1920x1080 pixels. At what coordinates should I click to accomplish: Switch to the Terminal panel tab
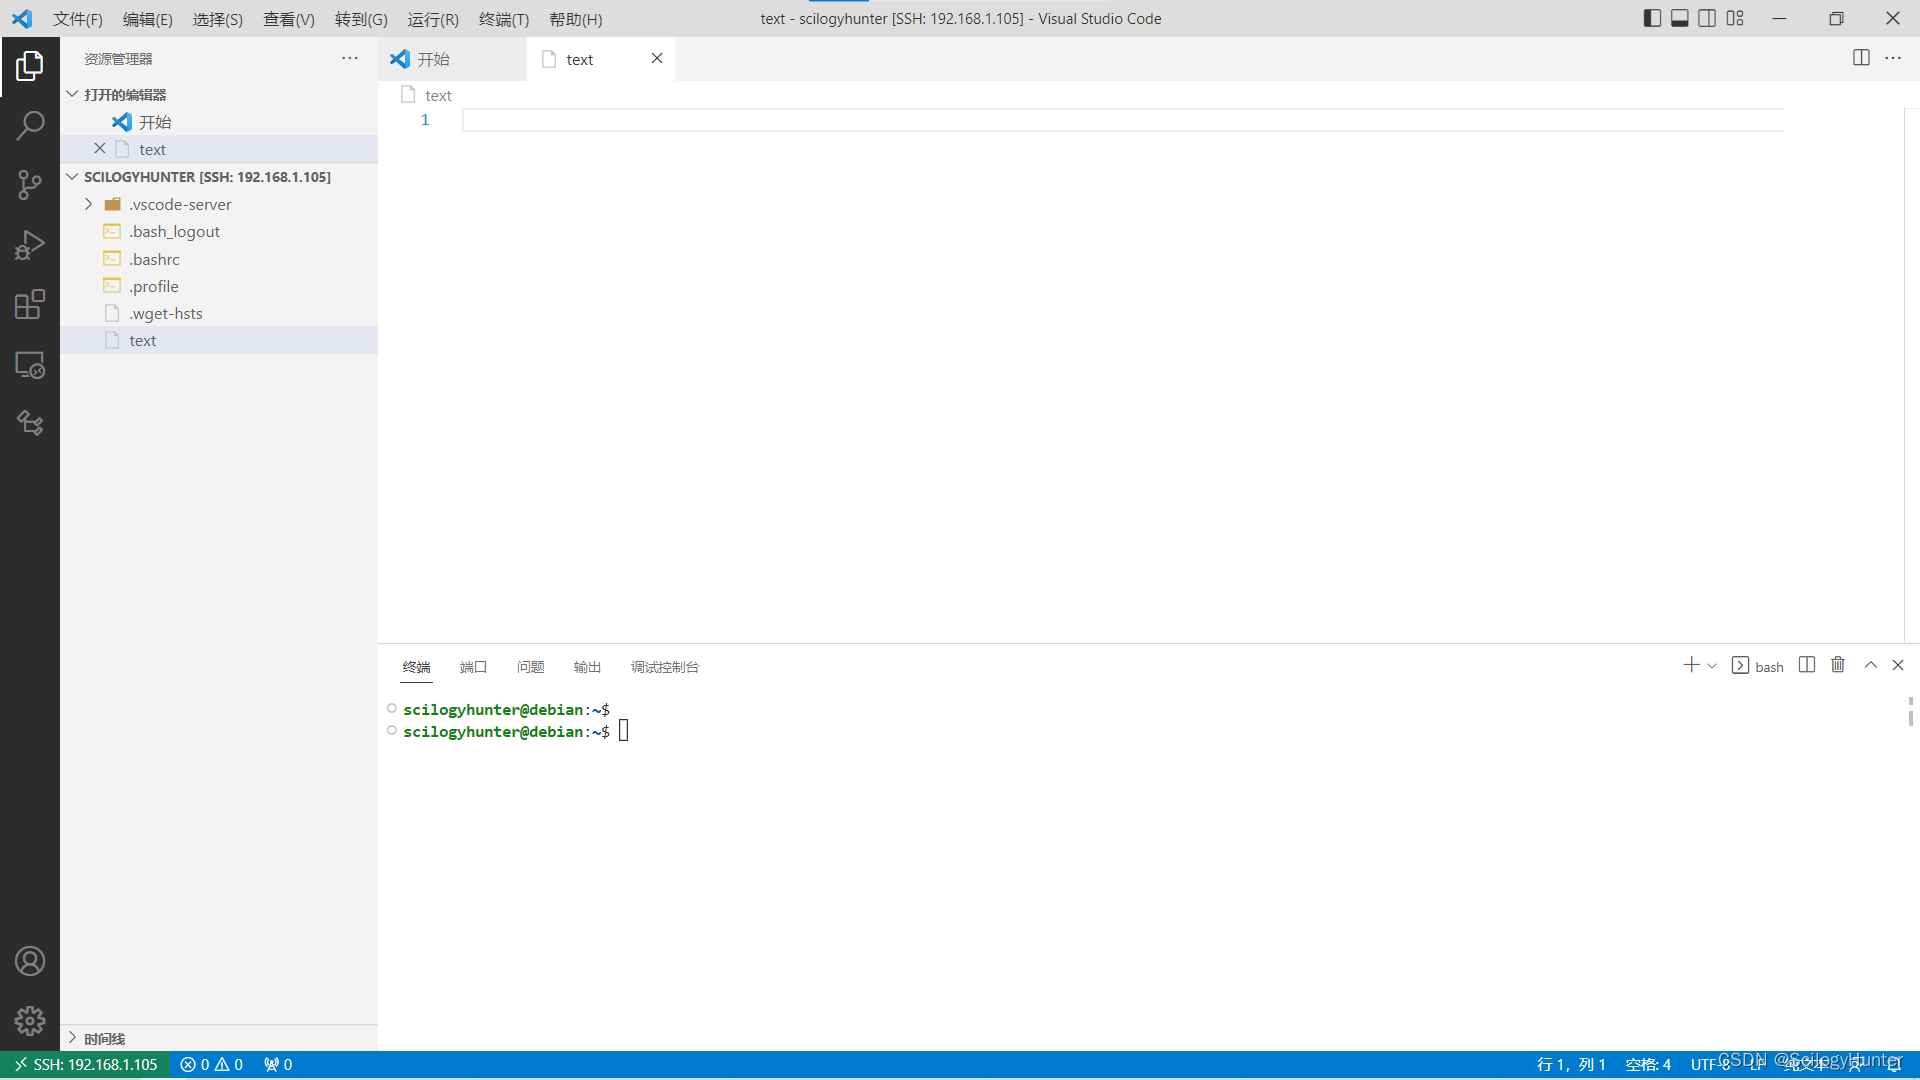pyautogui.click(x=416, y=667)
